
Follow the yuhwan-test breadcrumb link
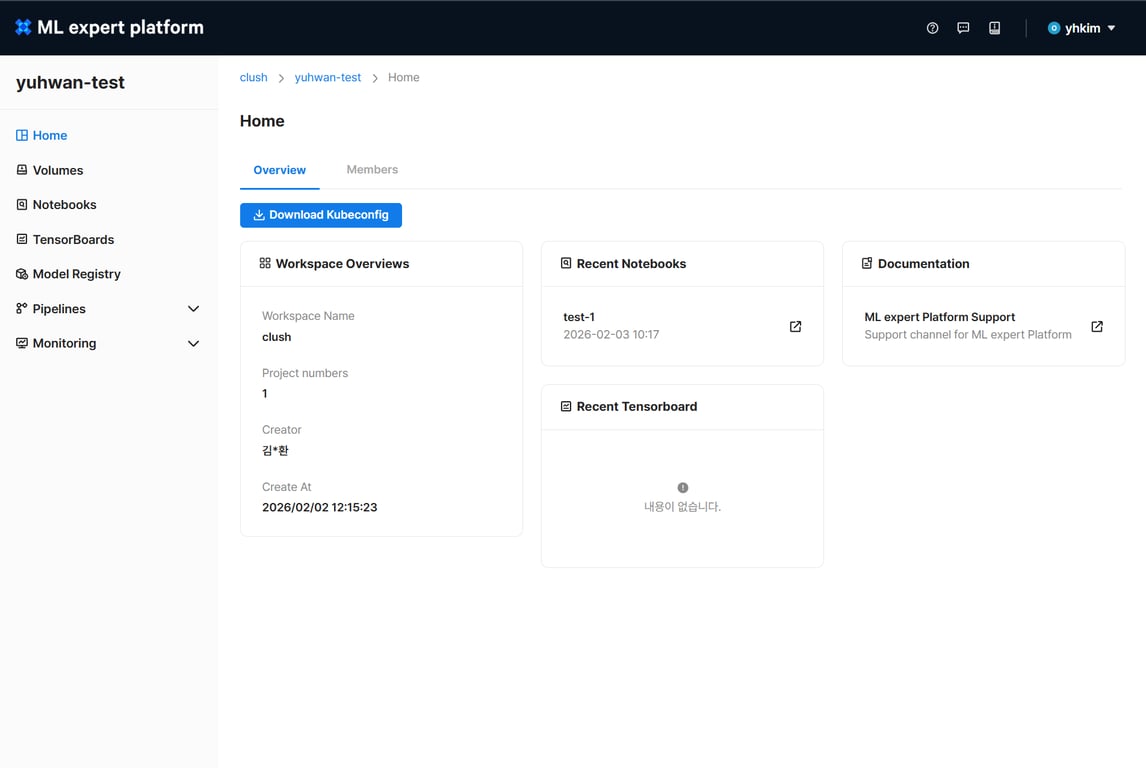coord(327,77)
